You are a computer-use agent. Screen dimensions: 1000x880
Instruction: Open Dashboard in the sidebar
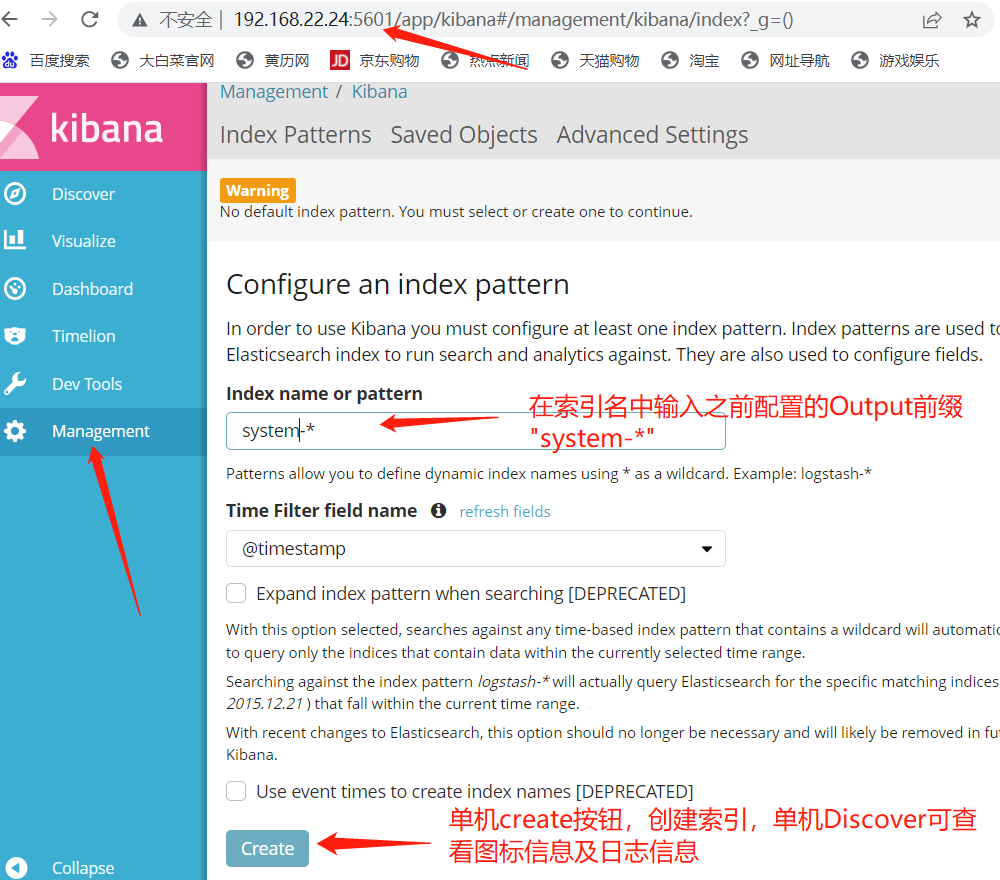[92, 289]
